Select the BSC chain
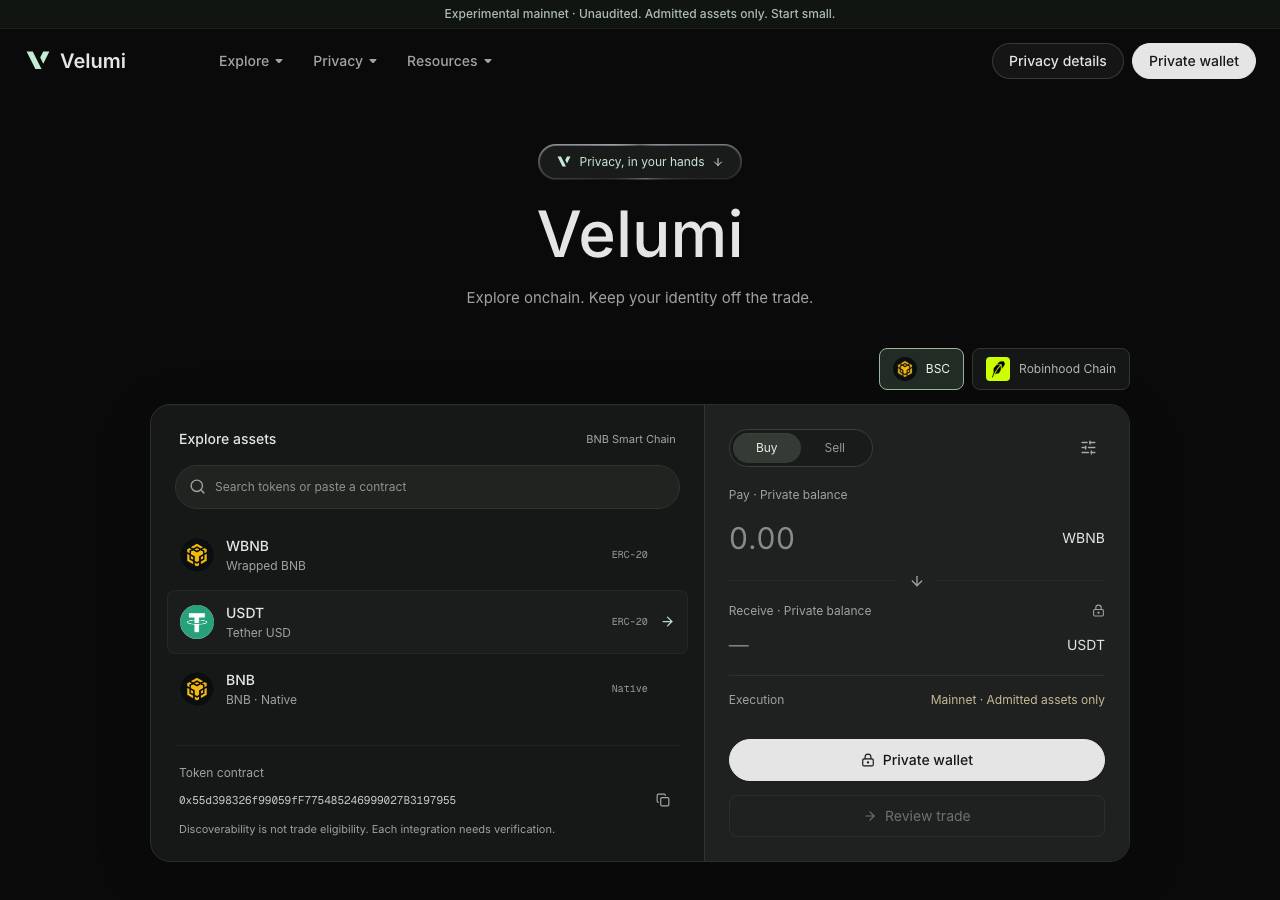Screen dimensions: 1280x900 [x=921, y=369]
